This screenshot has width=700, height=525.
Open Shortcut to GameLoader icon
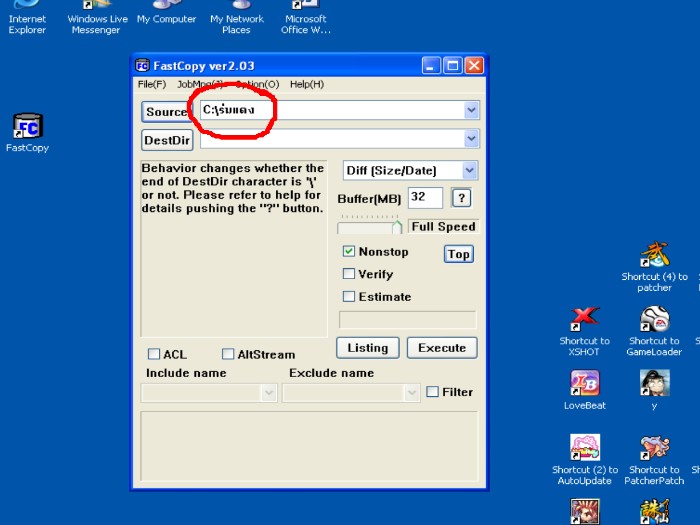[x=654, y=331]
